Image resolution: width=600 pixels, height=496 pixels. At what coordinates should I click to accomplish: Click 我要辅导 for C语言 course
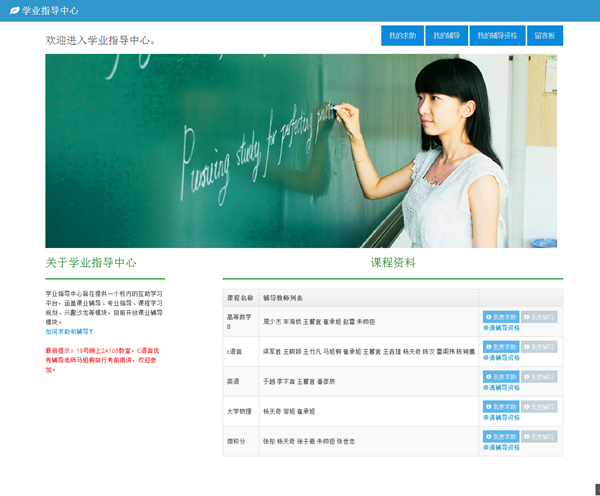coord(539,347)
